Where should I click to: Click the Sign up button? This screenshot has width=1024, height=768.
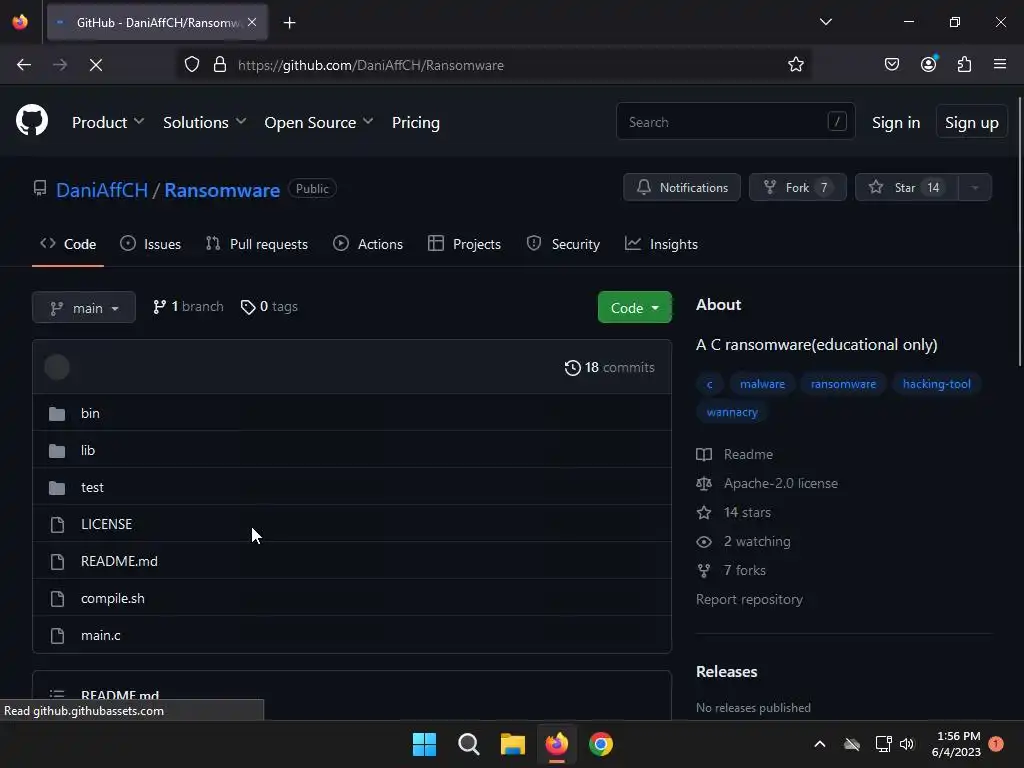click(x=972, y=122)
